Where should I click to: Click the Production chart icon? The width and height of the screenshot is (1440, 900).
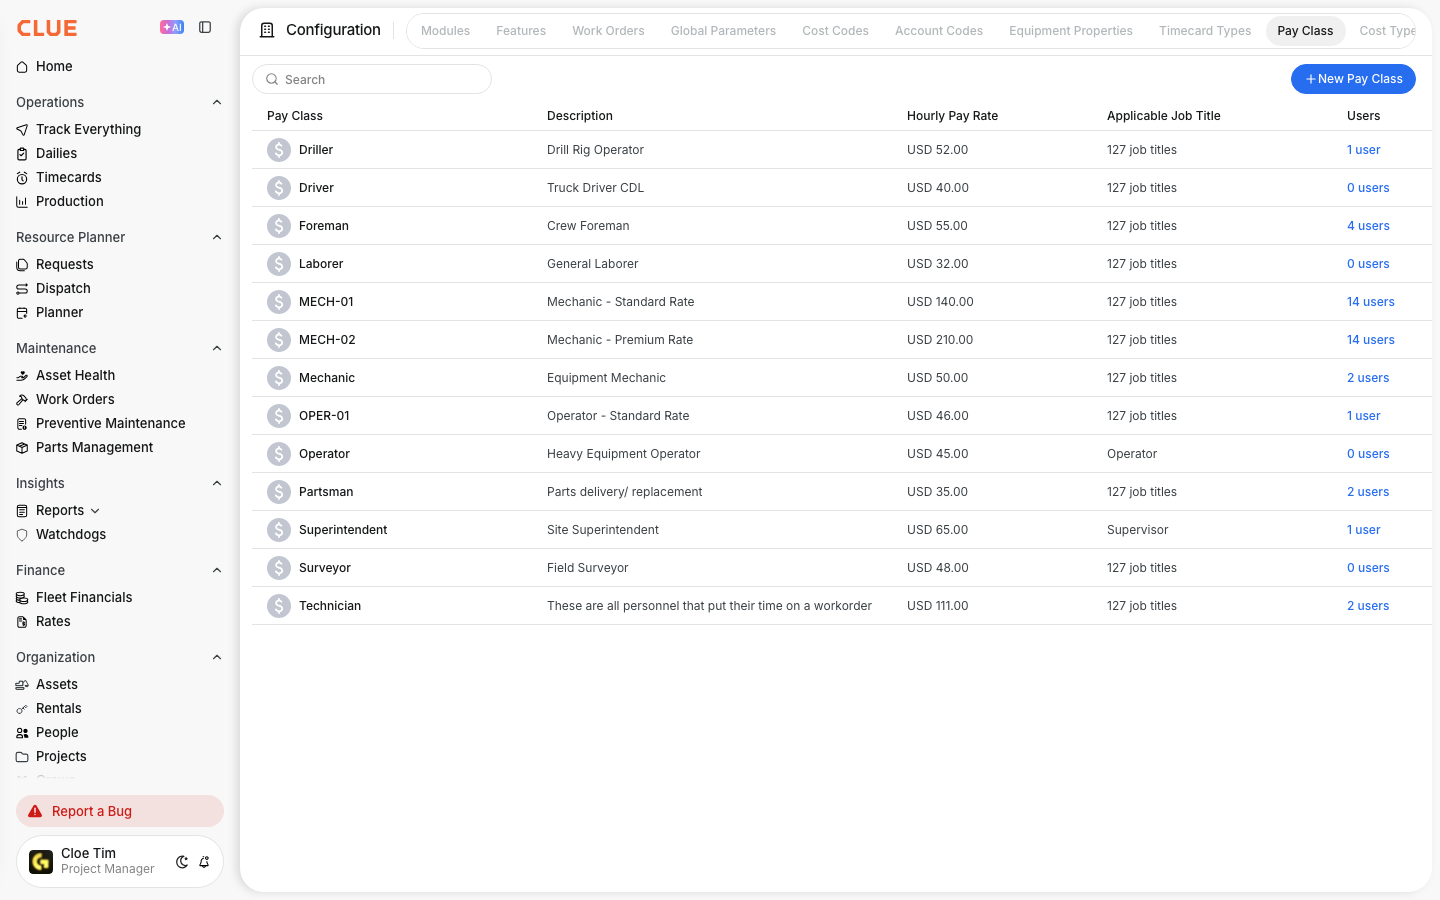click(x=22, y=202)
